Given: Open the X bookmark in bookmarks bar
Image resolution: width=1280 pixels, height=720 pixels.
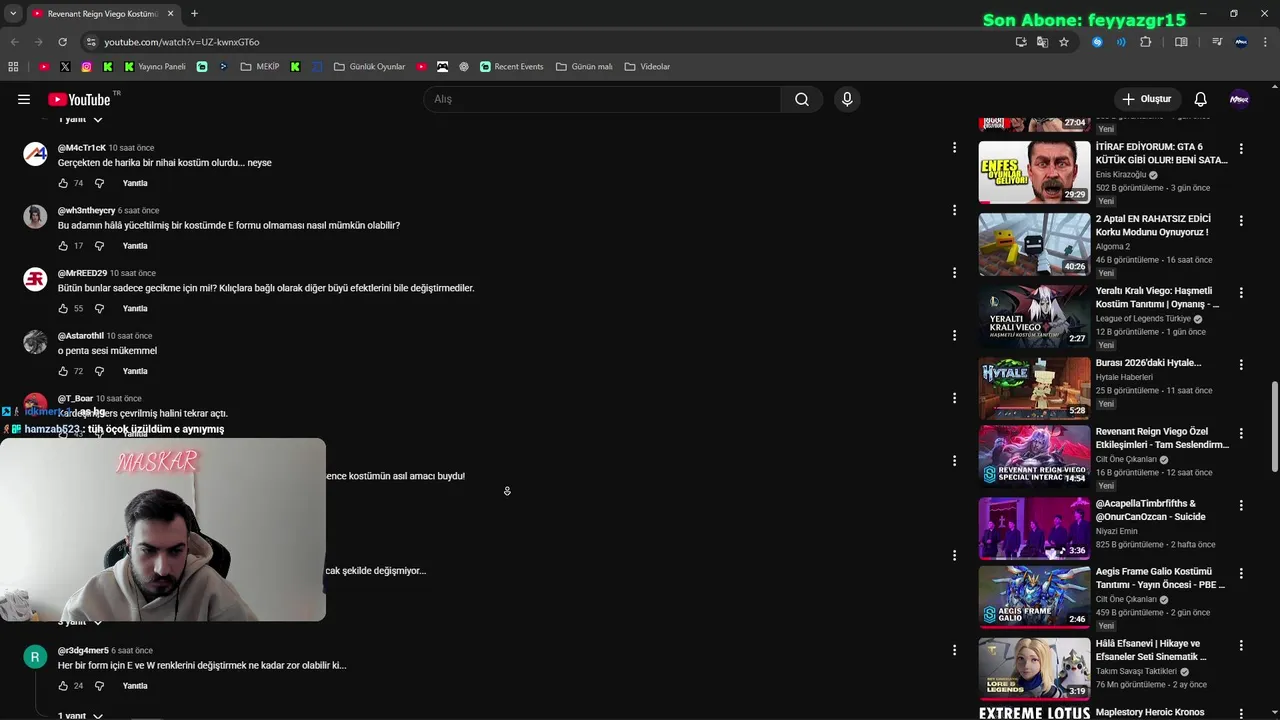Looking at the screenshot, I should point(65,67).
